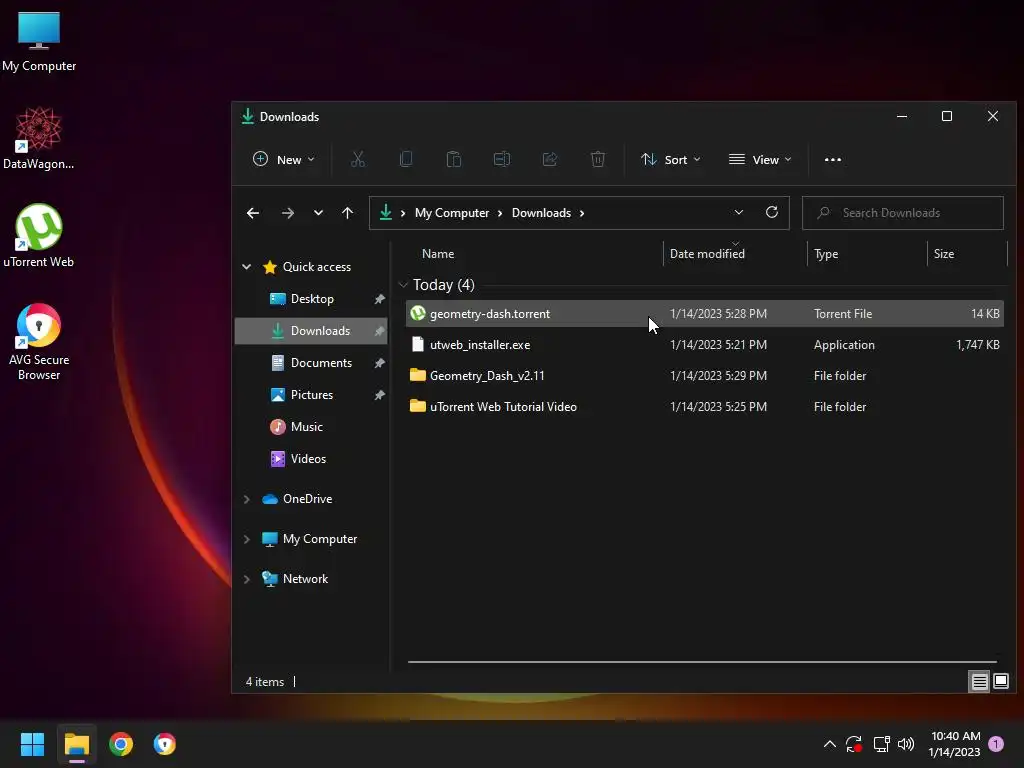Expand the OneDrive tree node
This screenshot has height=768, width=1024.
coord(246,499)
